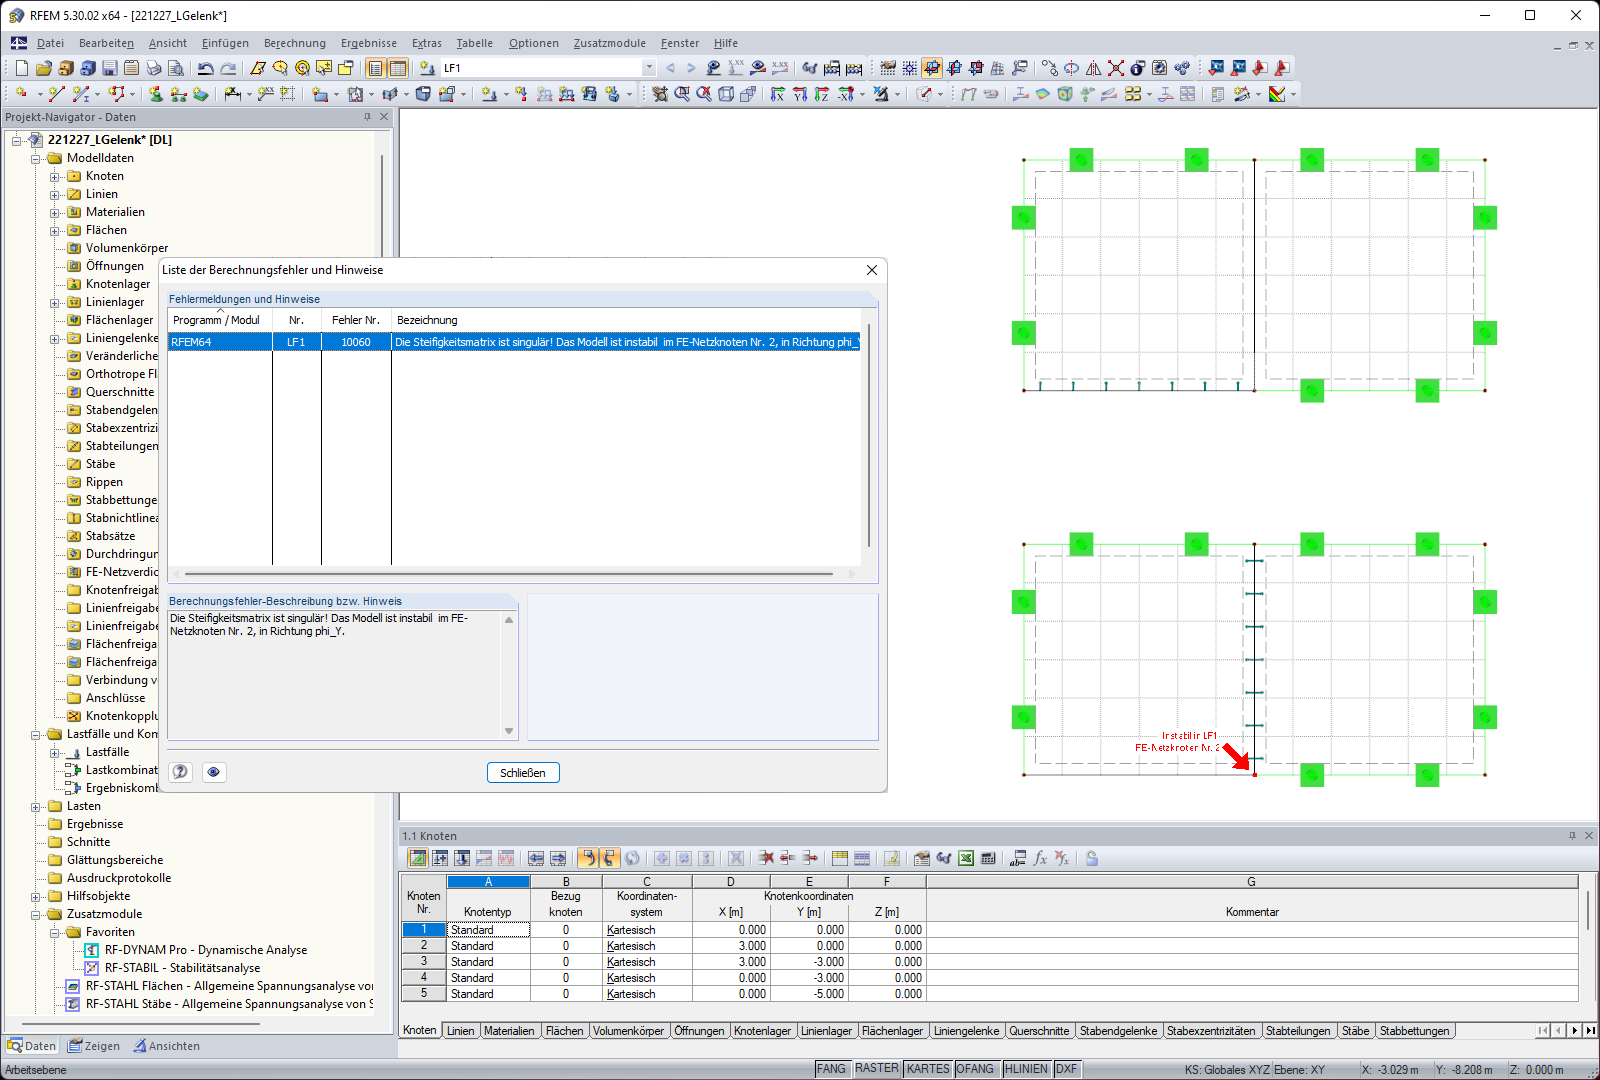Click the Open file folder icon

[x=44, y=68]
